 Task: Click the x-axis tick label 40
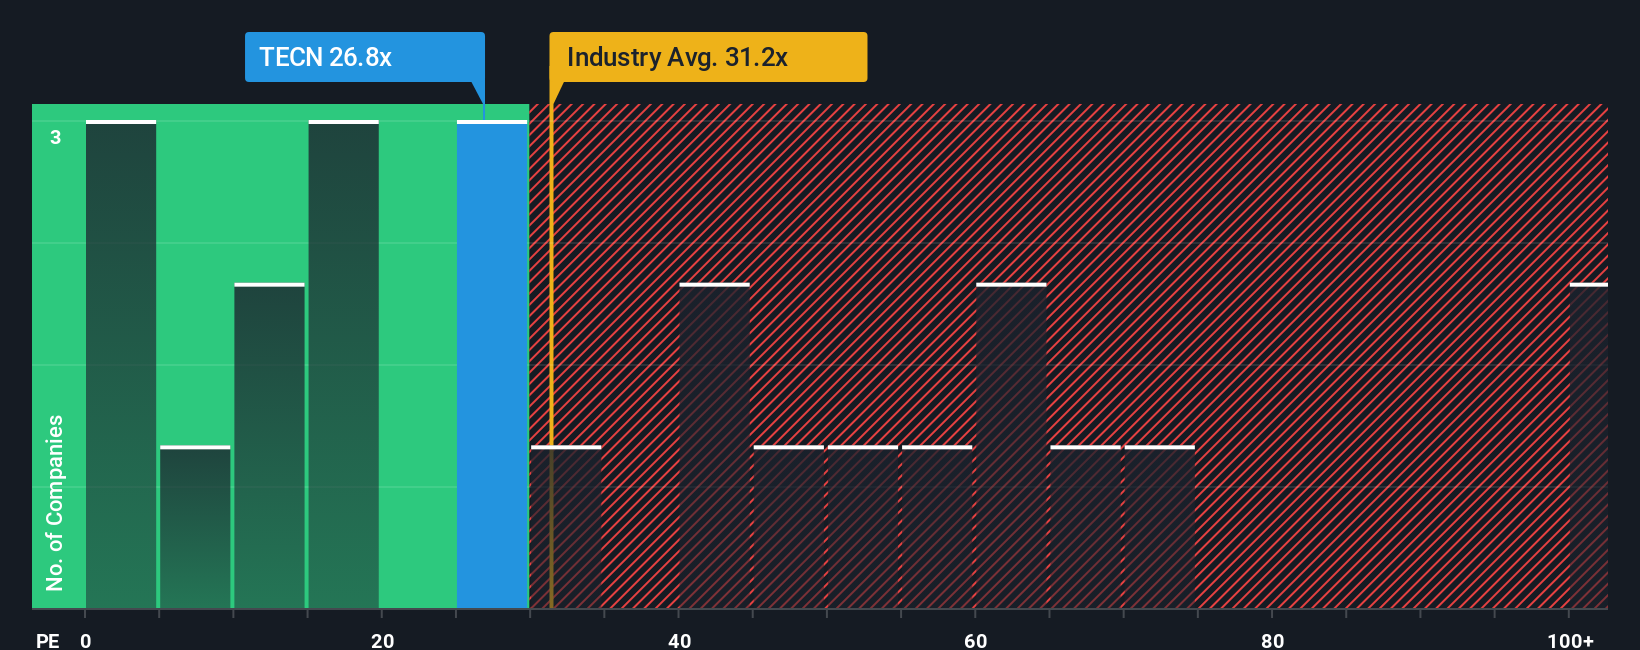click(x=679, y=640)
